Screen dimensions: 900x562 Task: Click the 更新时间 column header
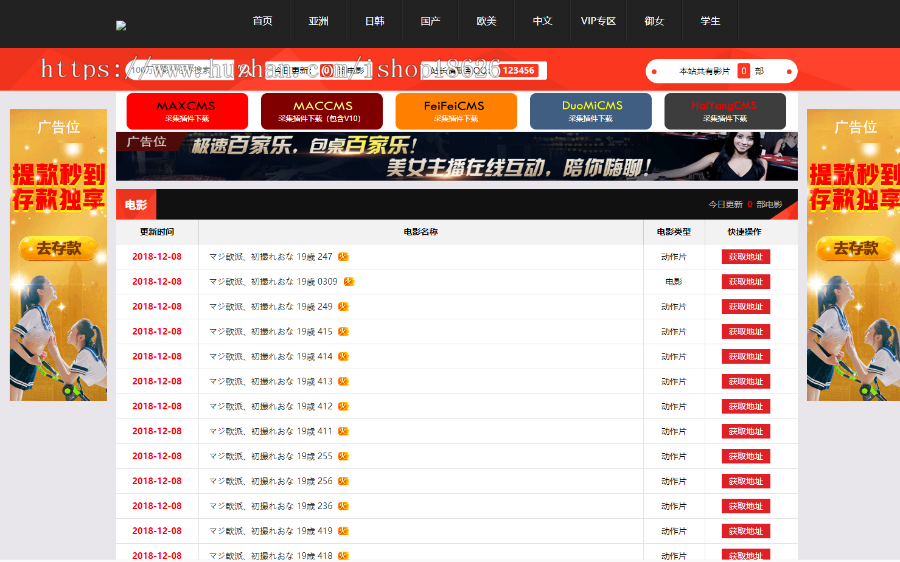click(x=157, y=232)
